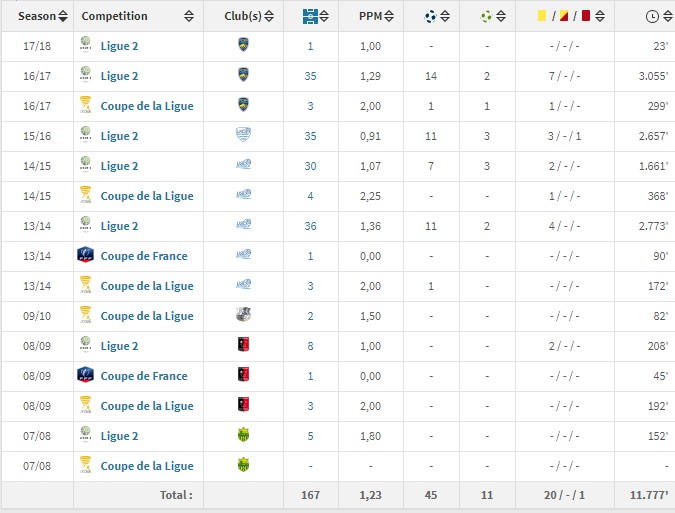Open 35 appearances link for 16/17 Ligue 2
Viewport: 675px width, 513px height.
310,76
